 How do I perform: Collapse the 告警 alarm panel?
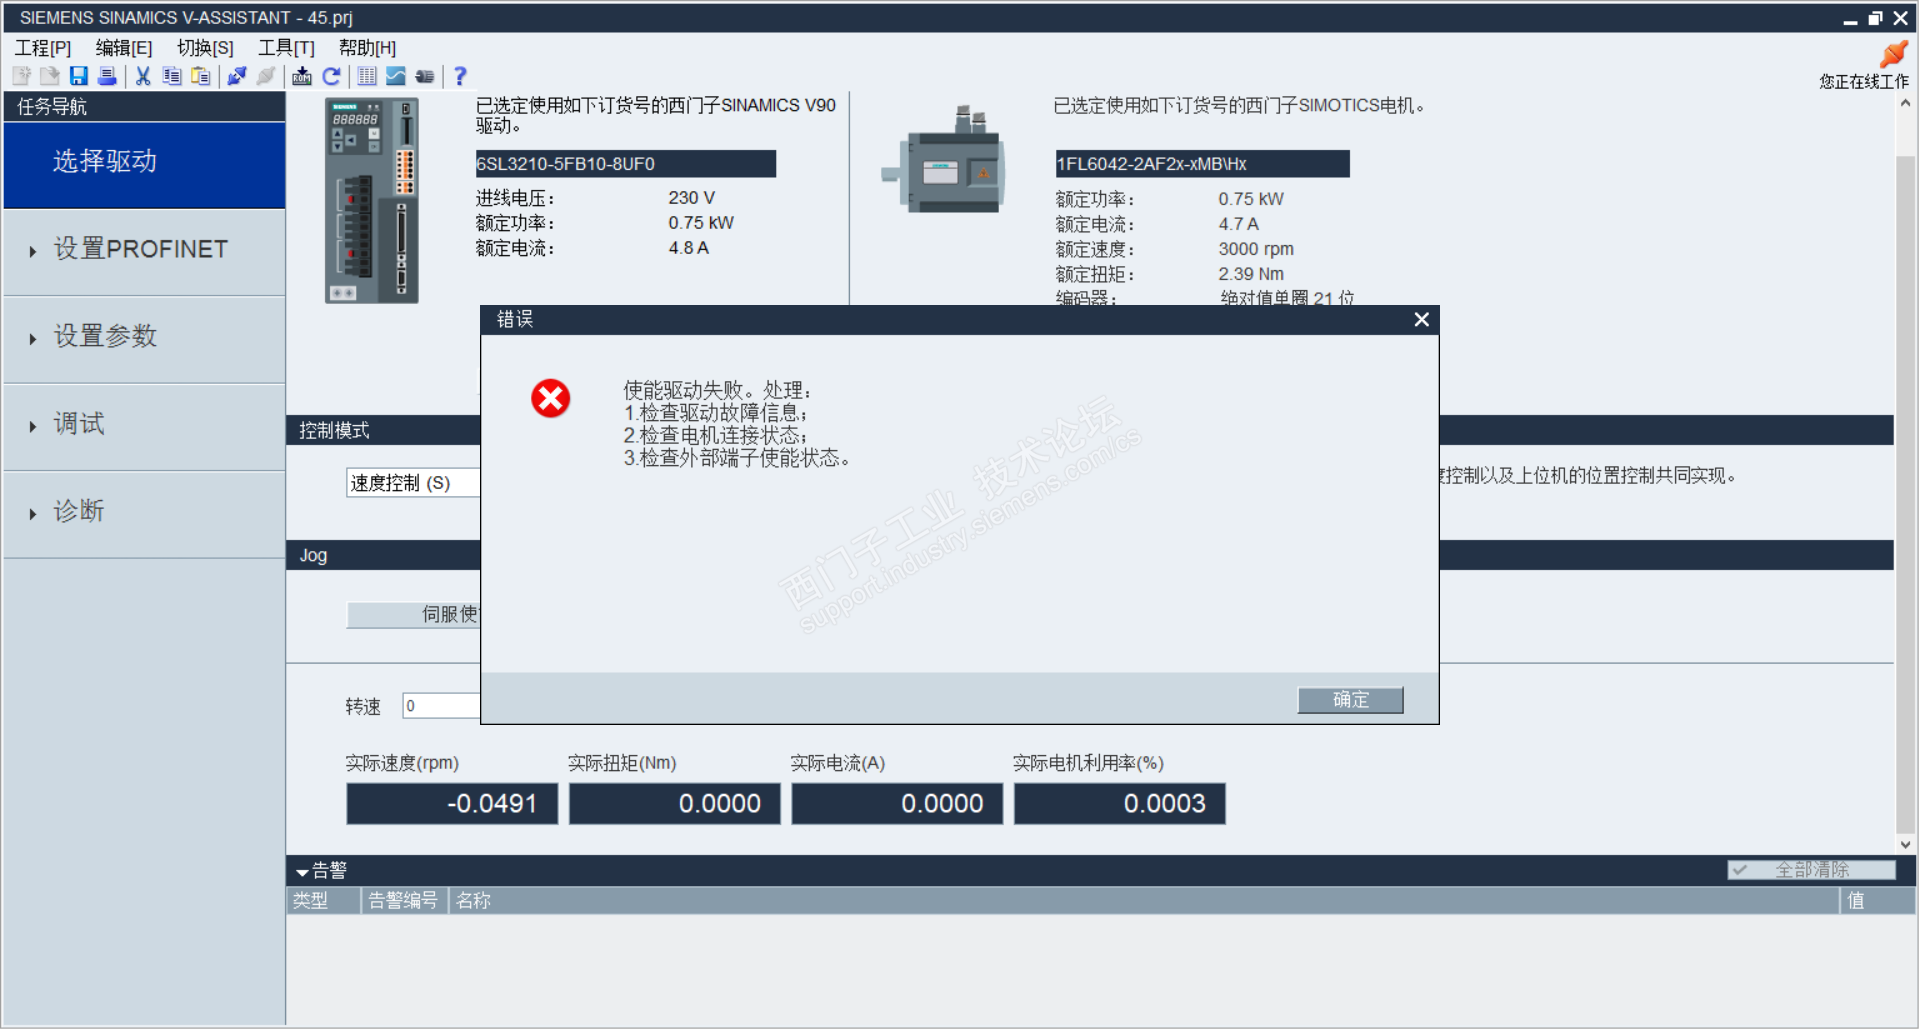coord(302,872)
